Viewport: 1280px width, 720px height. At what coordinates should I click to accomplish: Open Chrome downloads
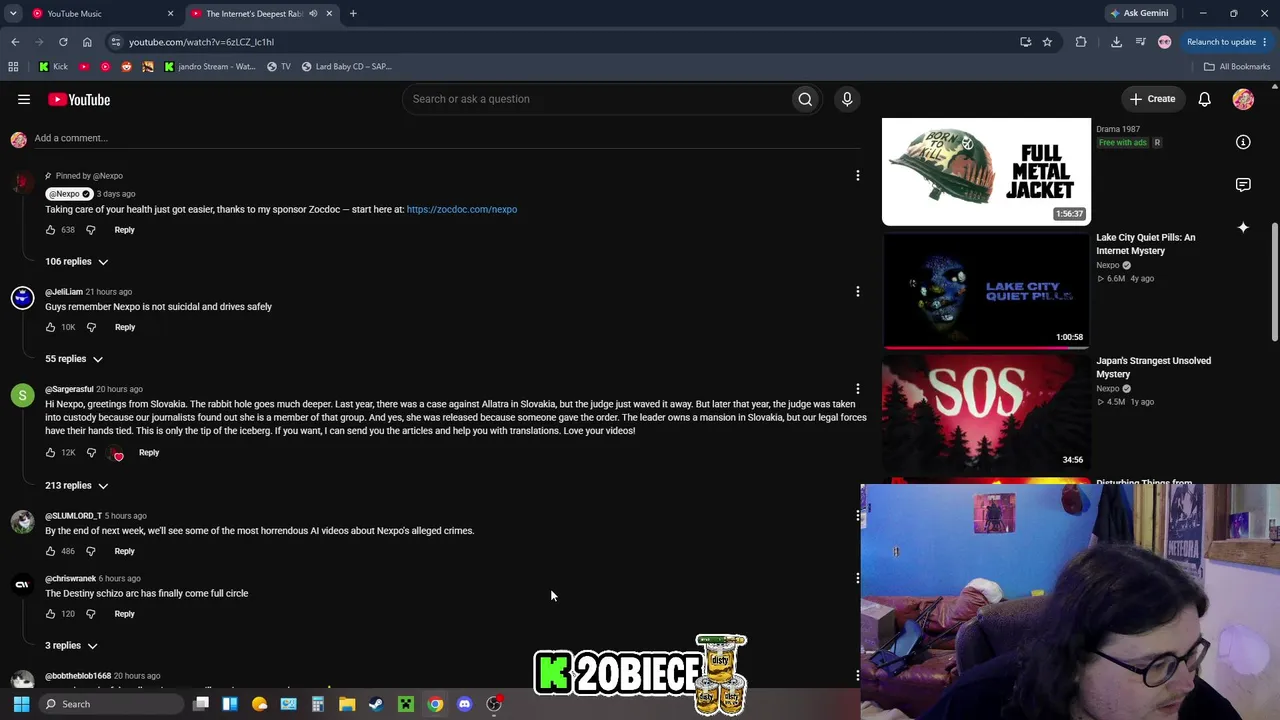(x=1116, y=42)
